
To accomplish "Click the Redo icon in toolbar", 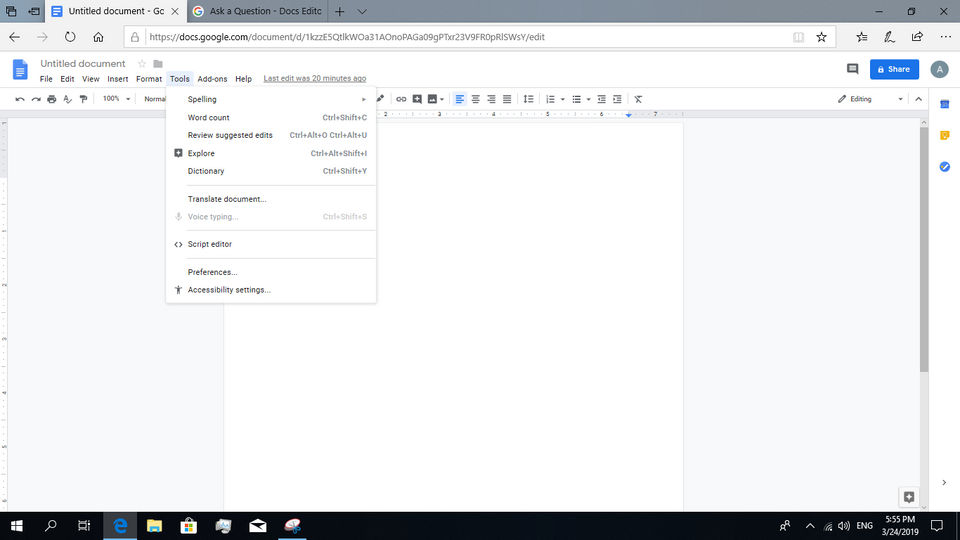I will tap(36, 99).
